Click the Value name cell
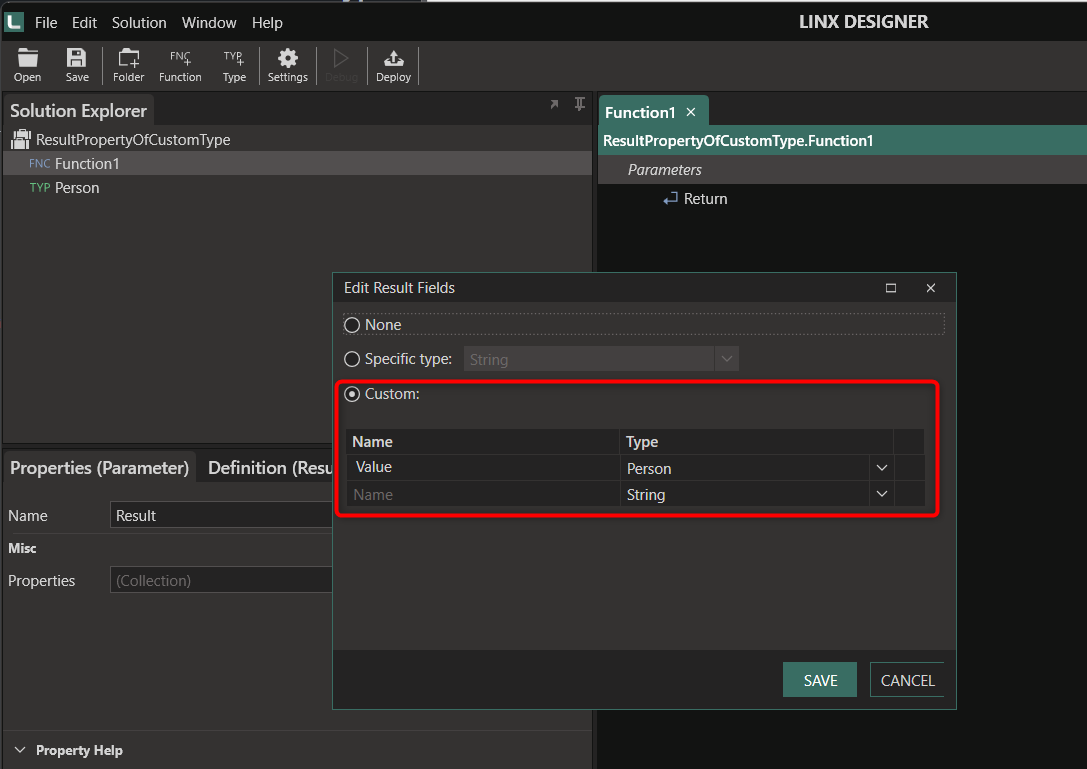1087x769 pixels. [x=482, y=467]
